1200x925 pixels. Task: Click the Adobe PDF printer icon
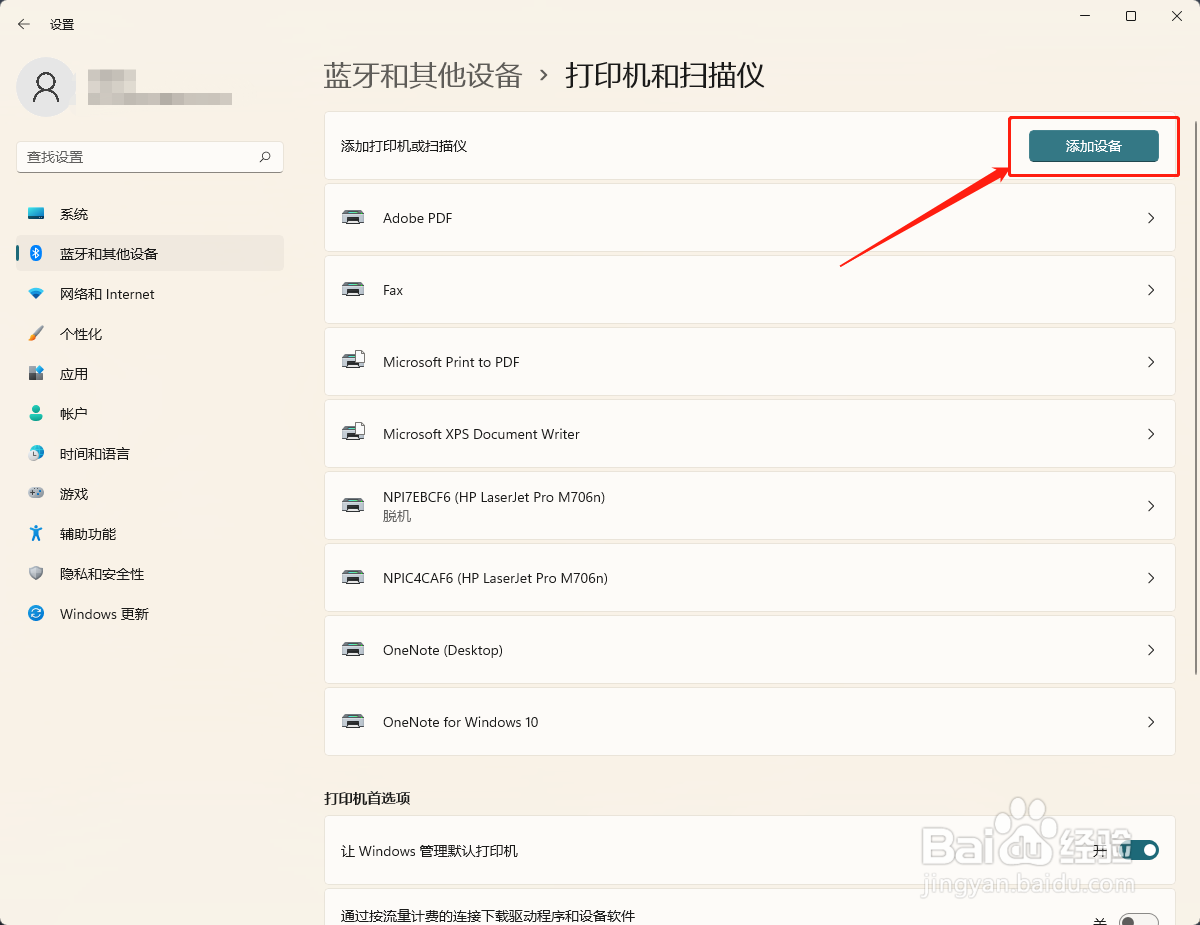coord(353,218)
